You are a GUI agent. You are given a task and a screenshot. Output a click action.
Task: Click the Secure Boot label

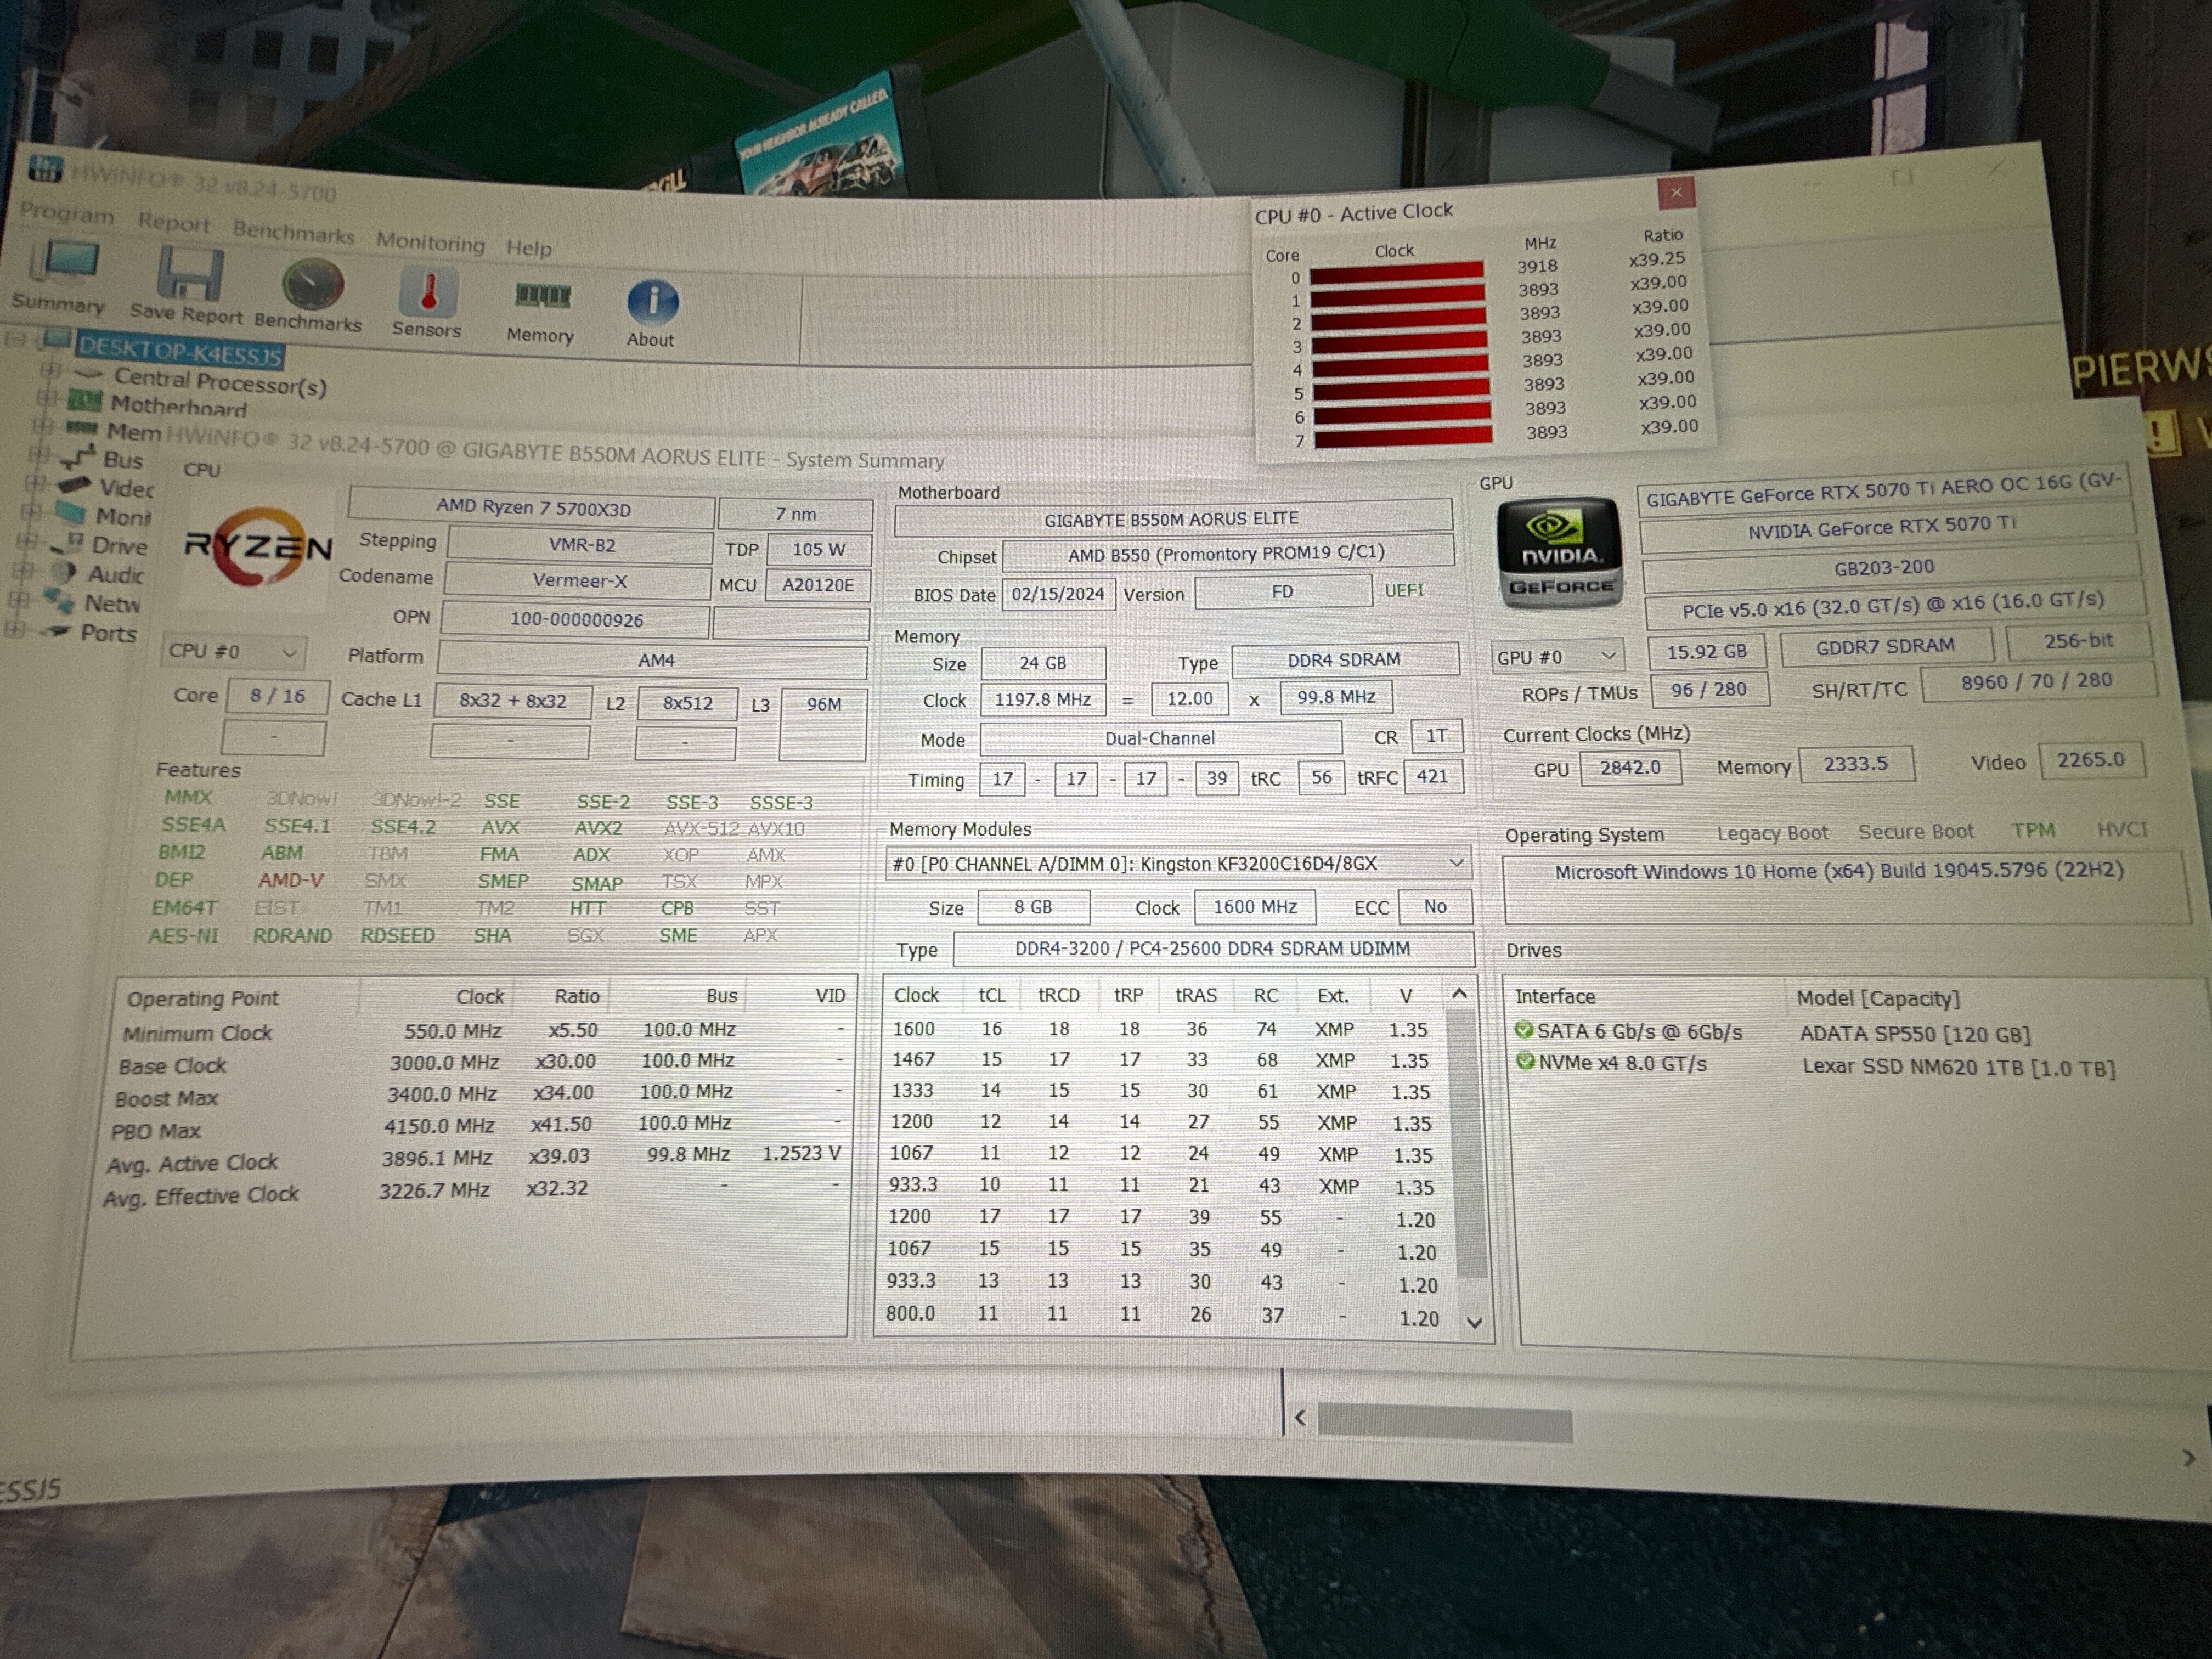1916,832
